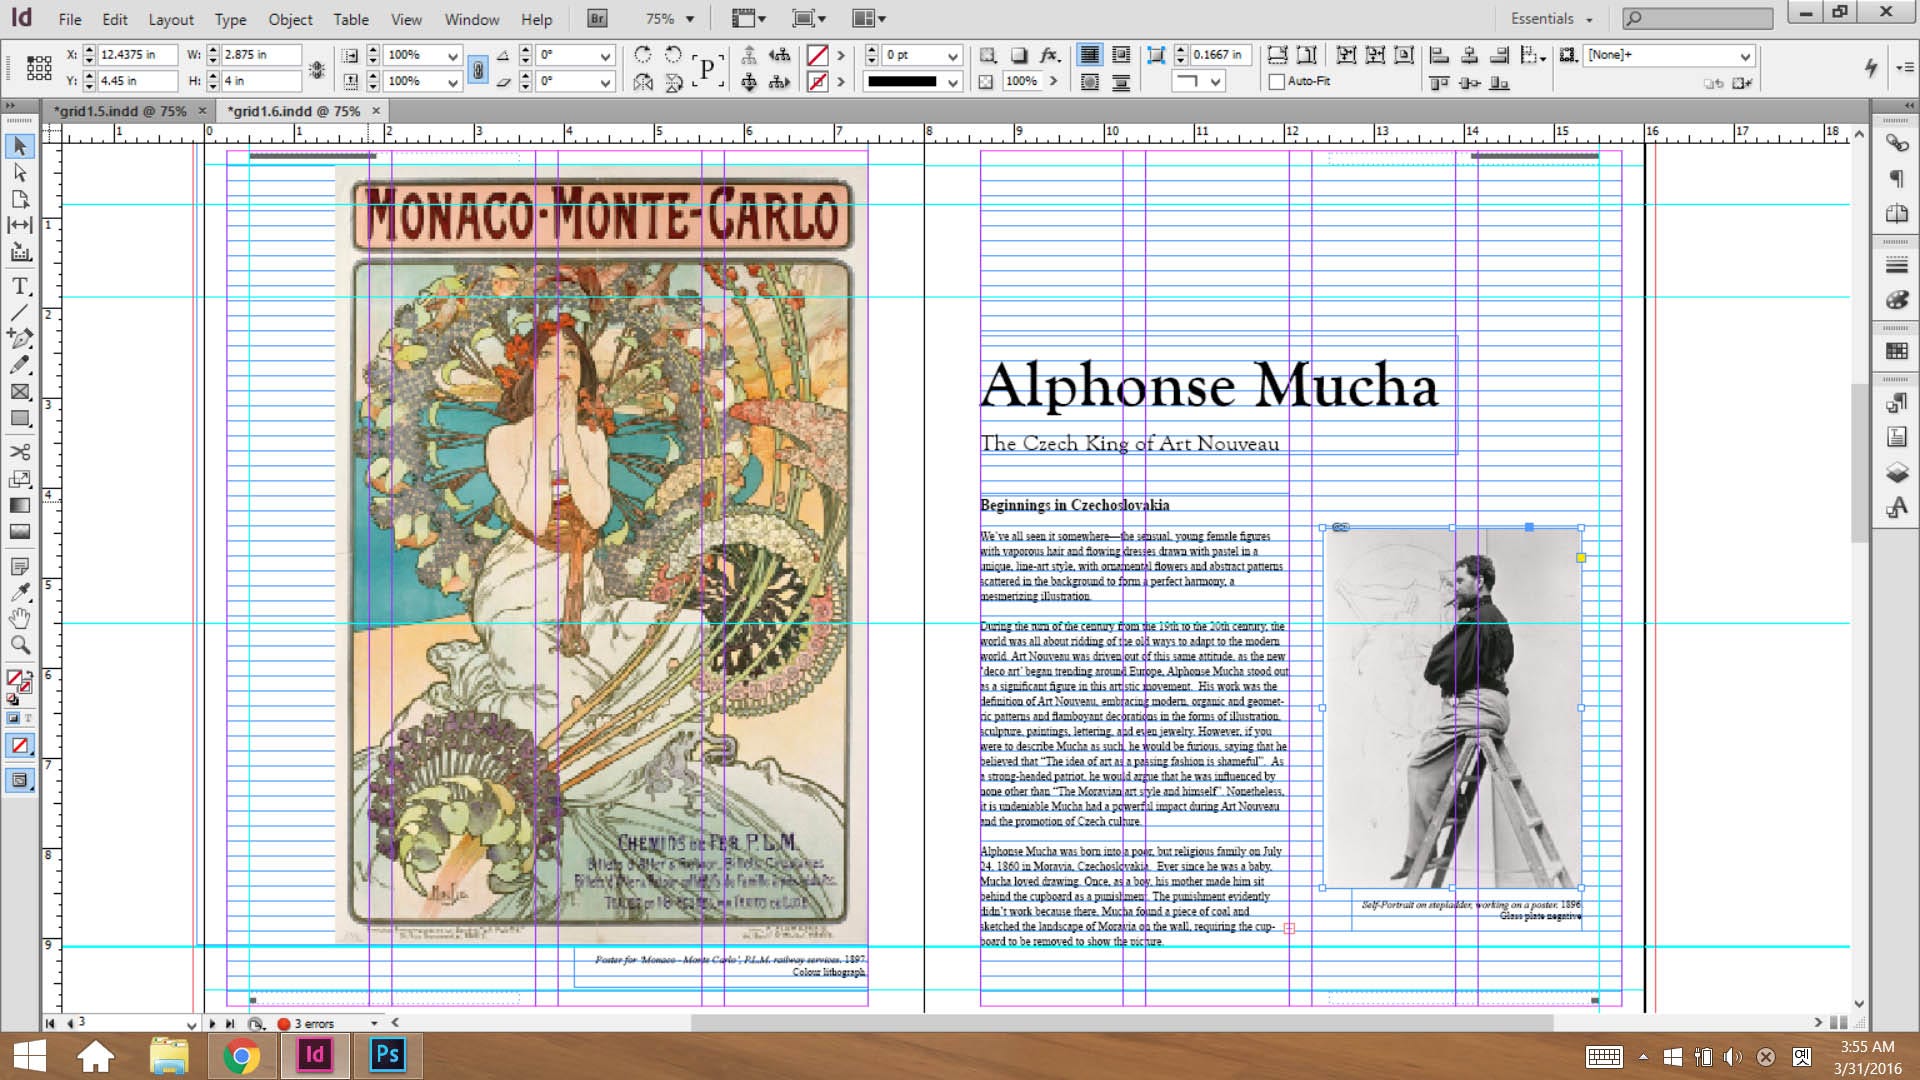The height and width of the screenshot is (1080, 1920).
Task: Switch to the grid1.5.indd tab
Action: click(x=120, y=111)
